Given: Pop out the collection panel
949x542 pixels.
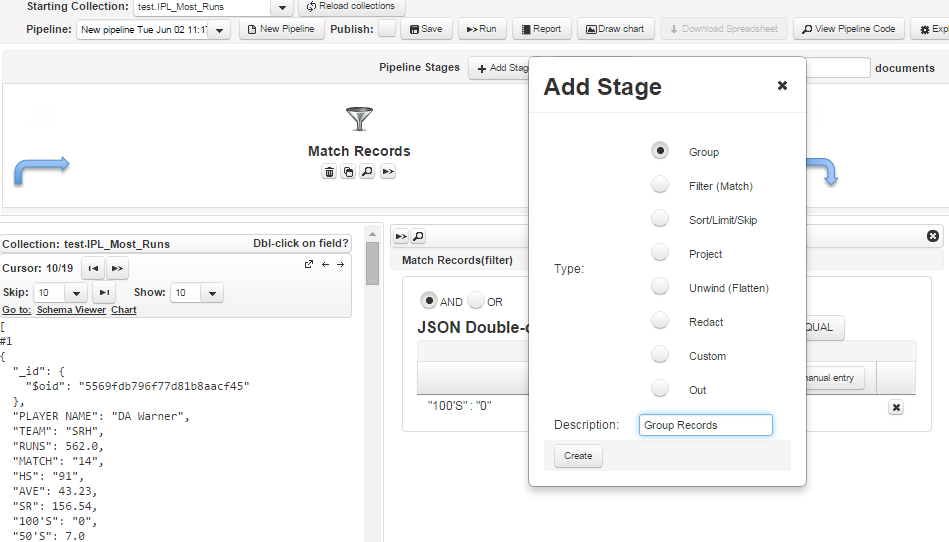Looking at the screenshot, I should coord(309,265).
